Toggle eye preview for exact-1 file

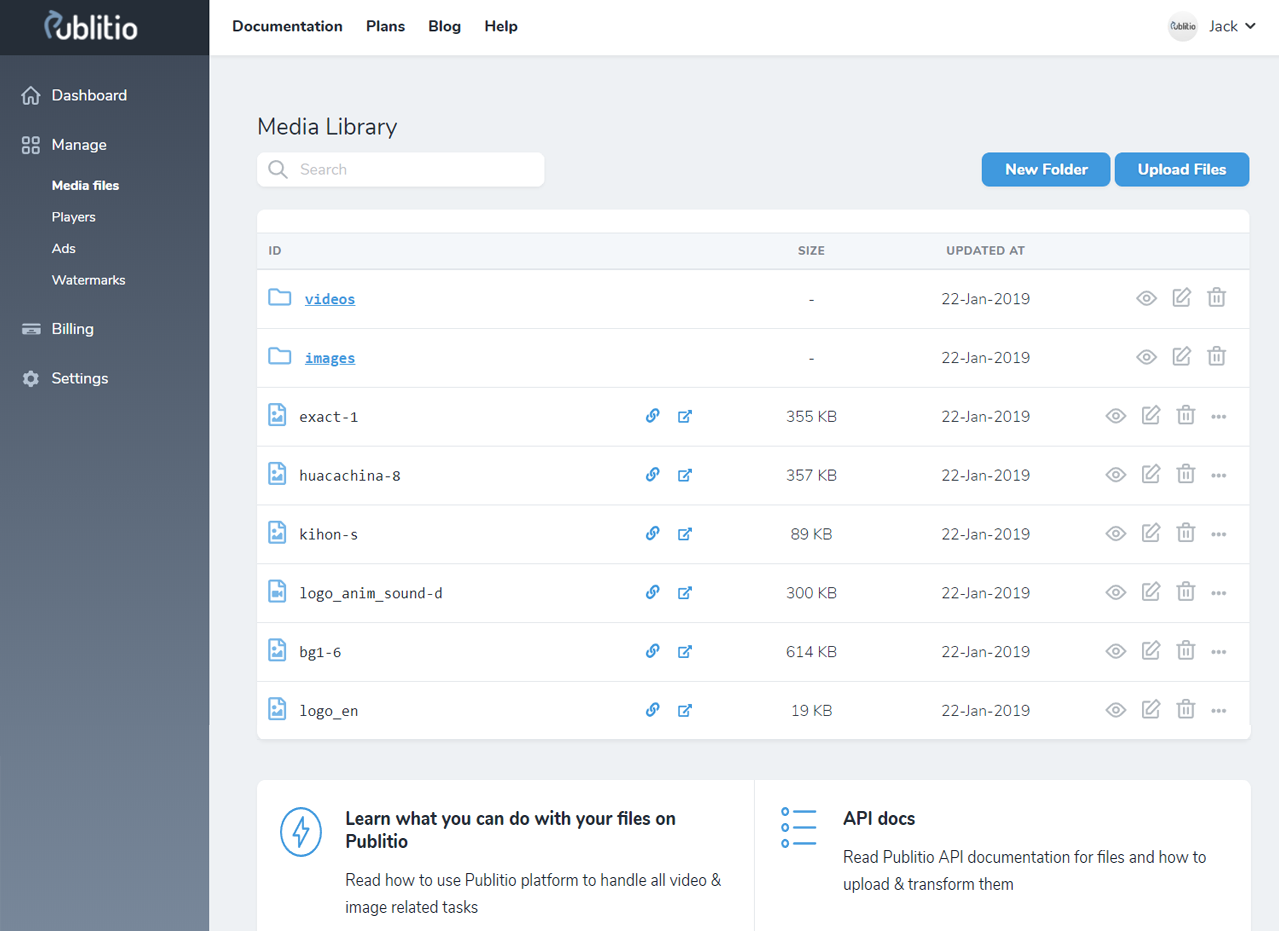click(1116, 416)
